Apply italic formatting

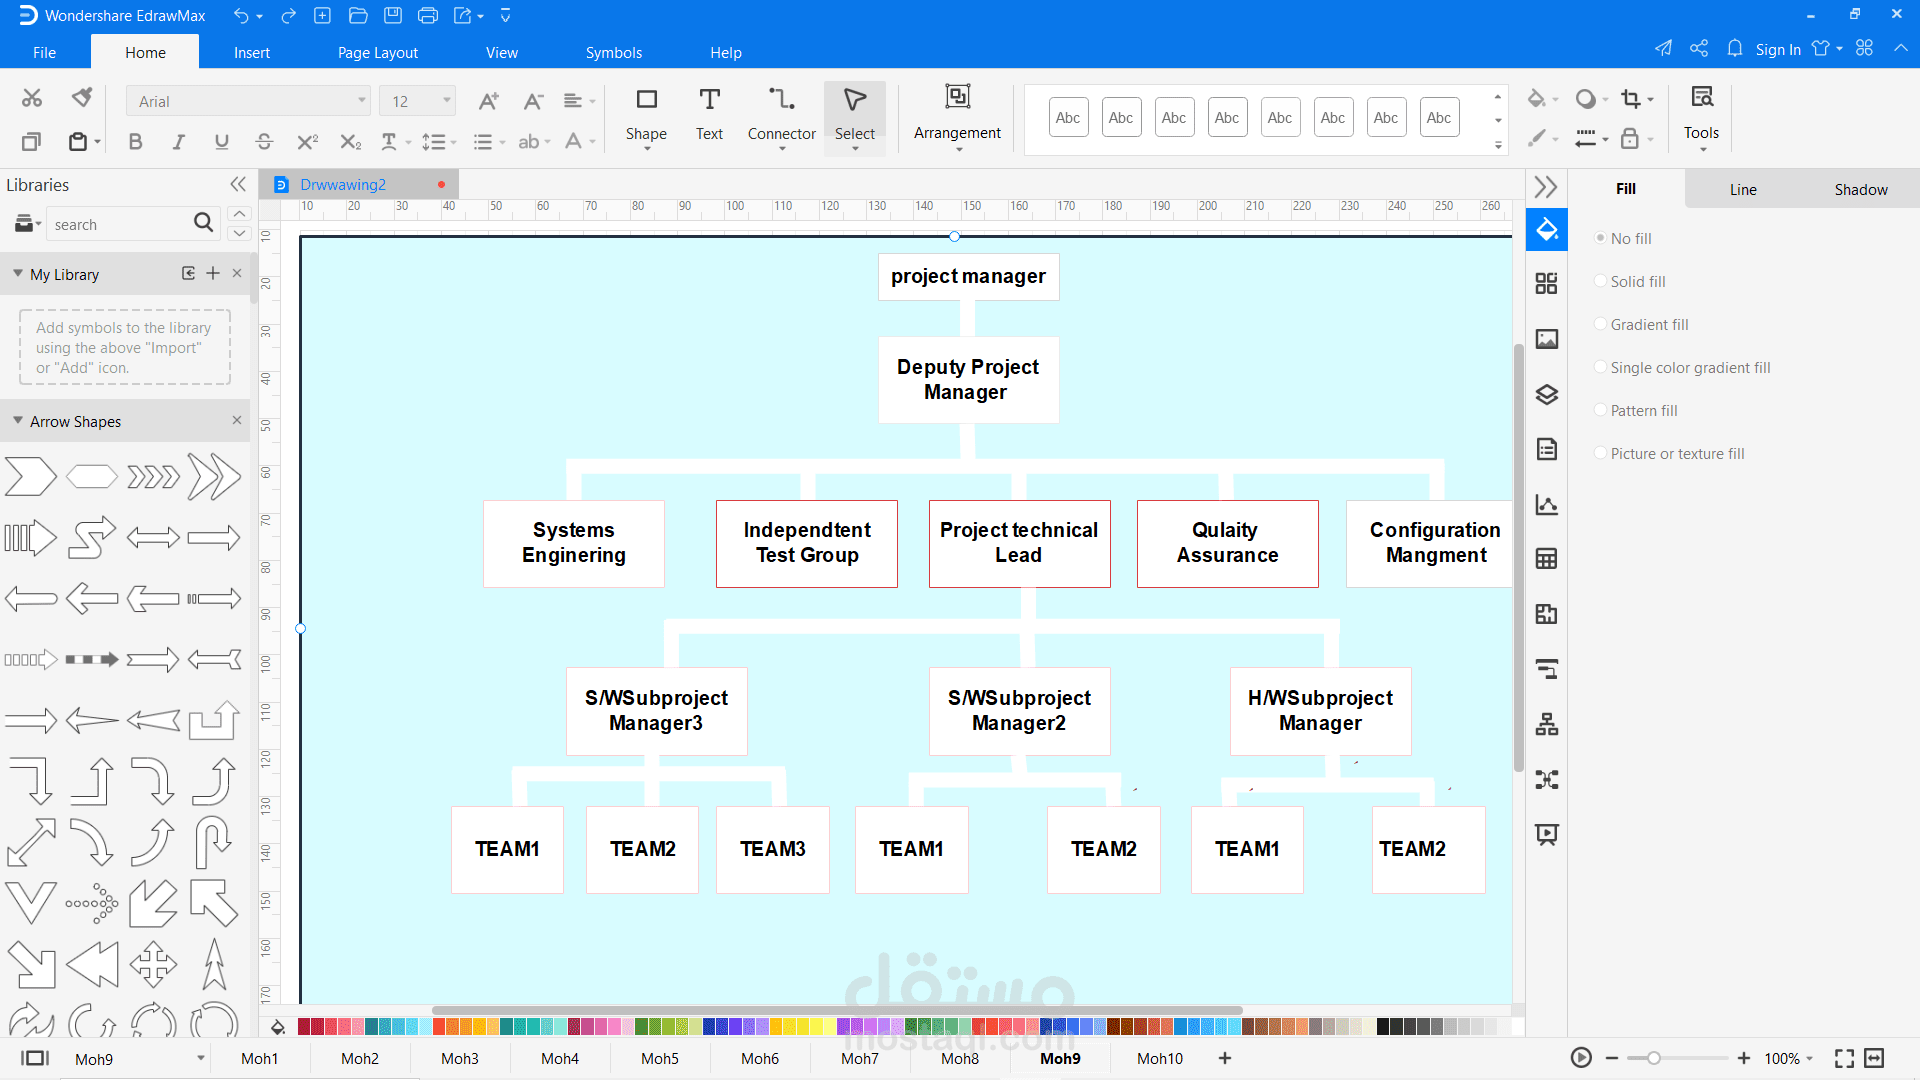(x=178, y=142)
